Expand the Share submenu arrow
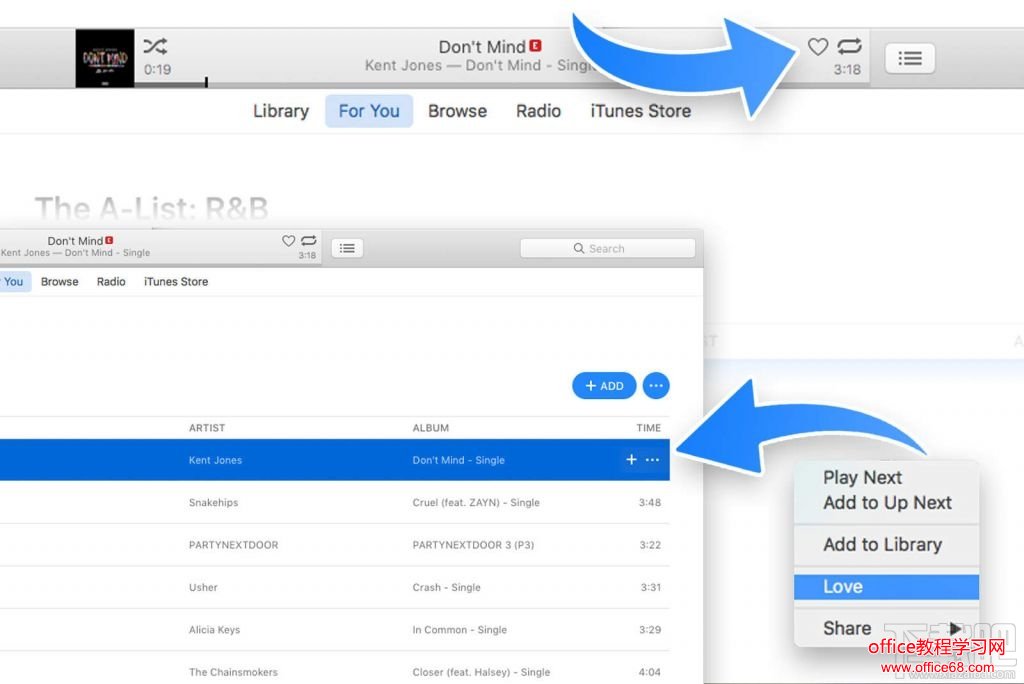The width and height of the screenshot is (1024, 684). click(955, 628)
